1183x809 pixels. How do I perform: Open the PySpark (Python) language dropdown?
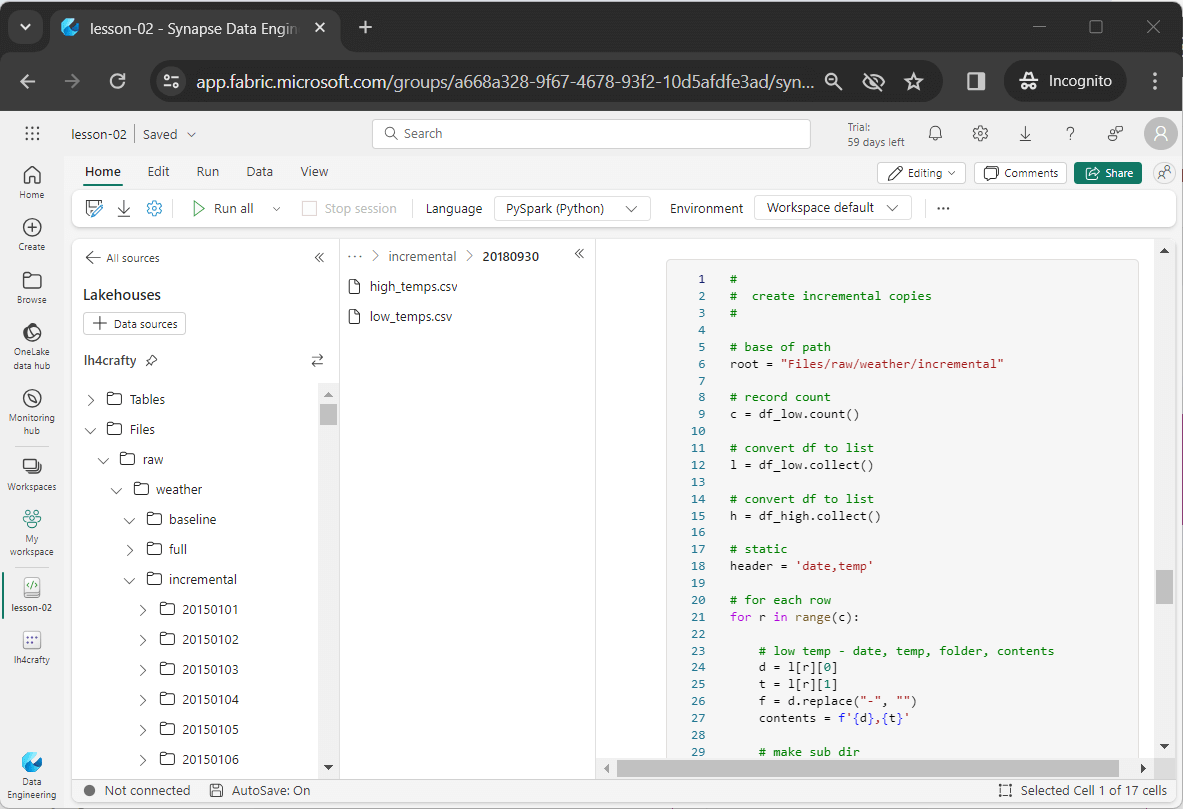572,208
